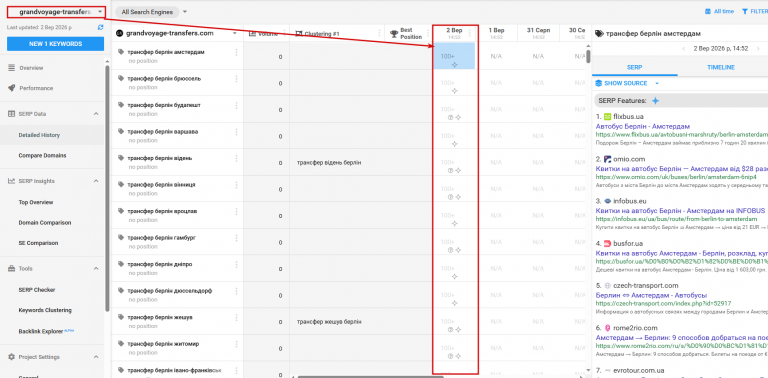Click sidebar vertical scrollbar
The width and height of the screenshot is (768, 378).
107,189
